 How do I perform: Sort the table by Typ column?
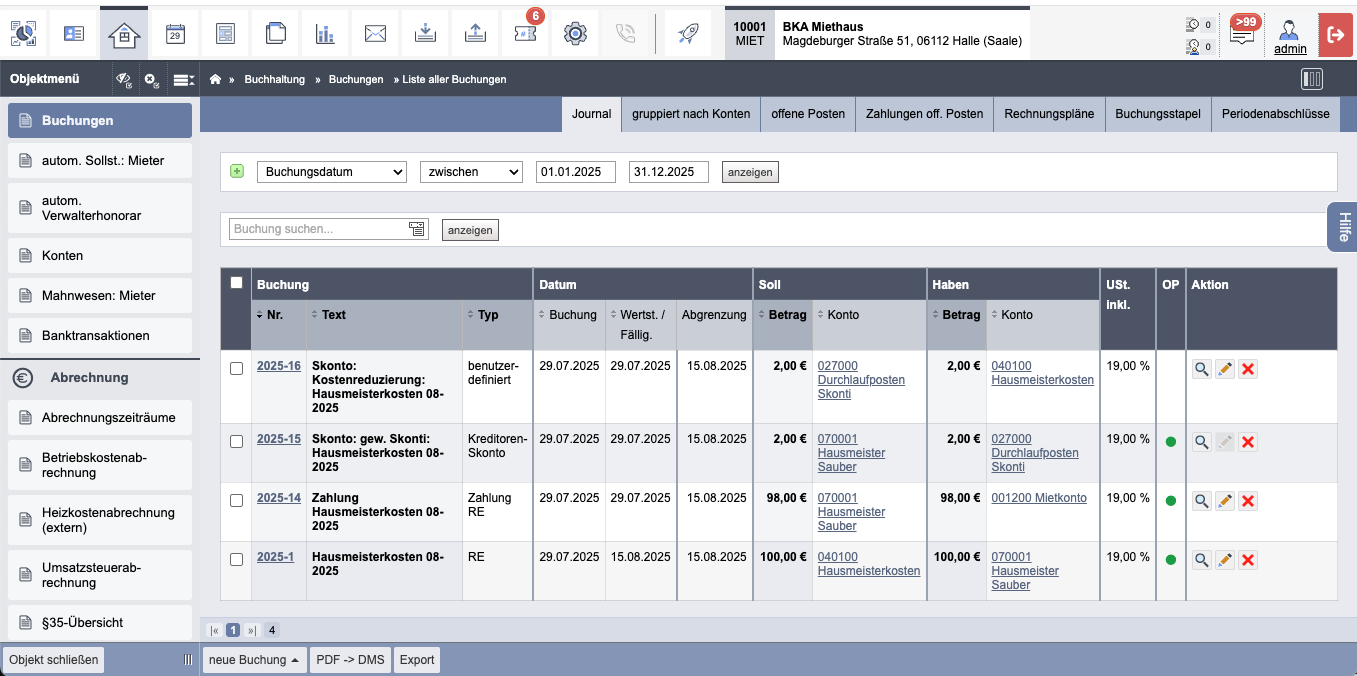coord(482,315)
